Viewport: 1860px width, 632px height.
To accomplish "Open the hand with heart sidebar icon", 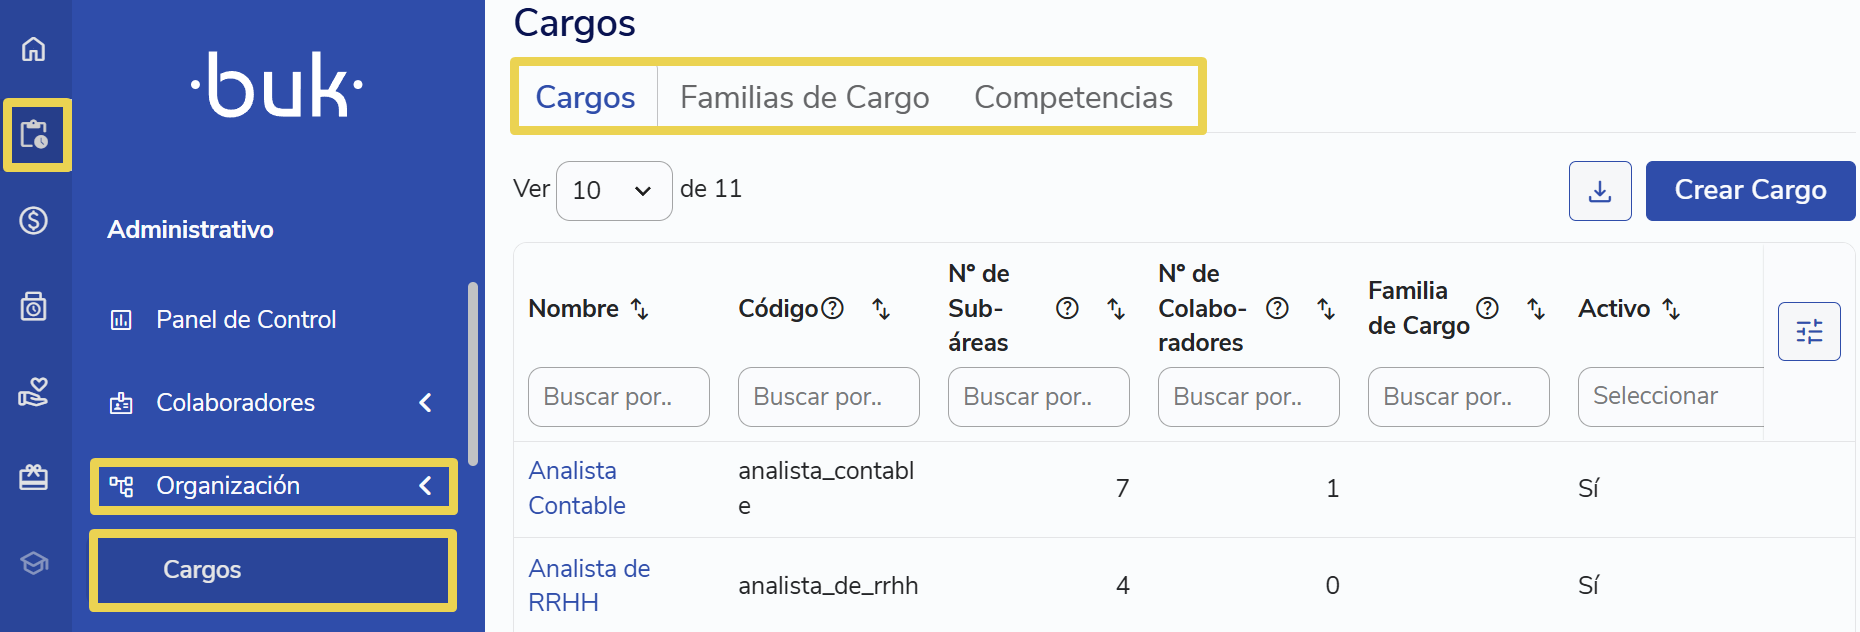I will [x=34, y=391].
